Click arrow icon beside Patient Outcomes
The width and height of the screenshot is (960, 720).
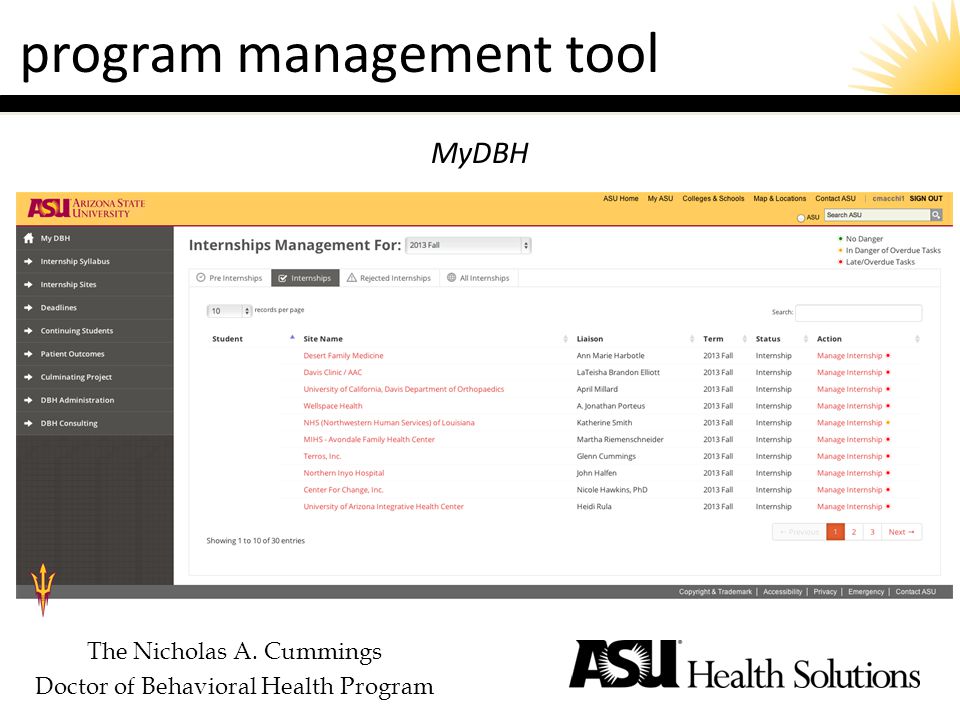click(x=28, y=354)
